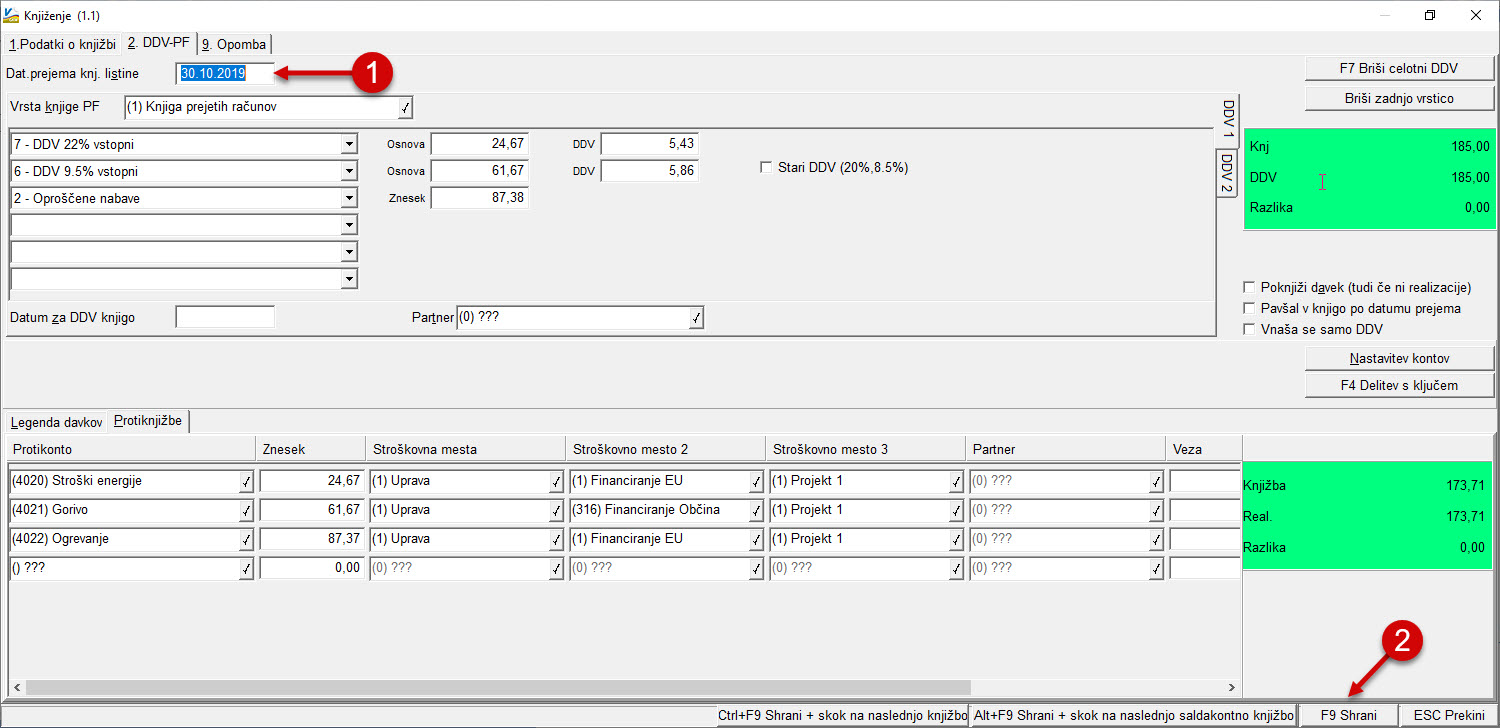Image resolution: width=1500 pixels, height=728 pixels.
Task: Click the Veza column header
Action: [x=1203, y=450]
